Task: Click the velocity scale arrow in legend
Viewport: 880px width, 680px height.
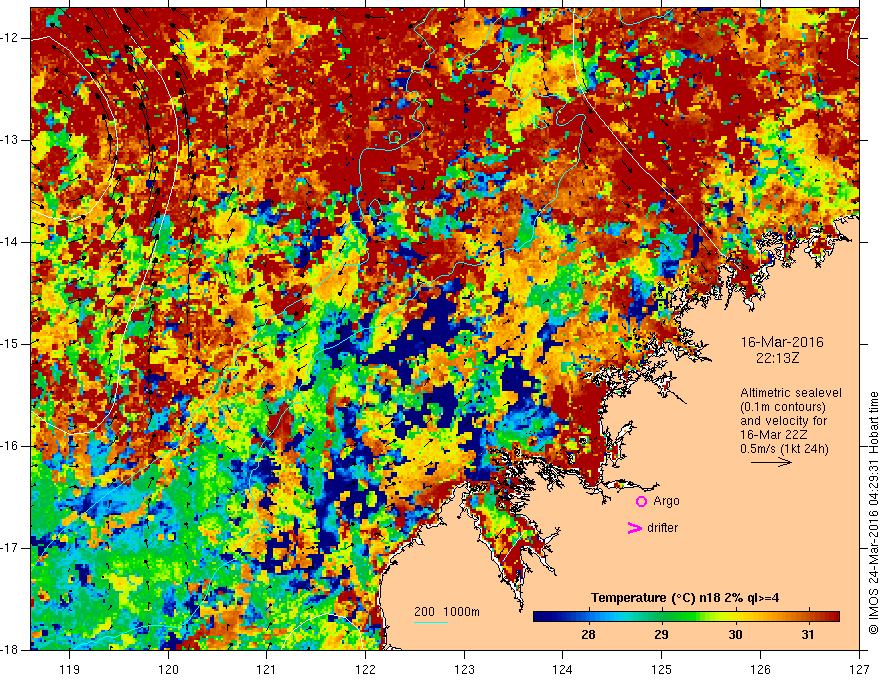Action: point(772,463)
